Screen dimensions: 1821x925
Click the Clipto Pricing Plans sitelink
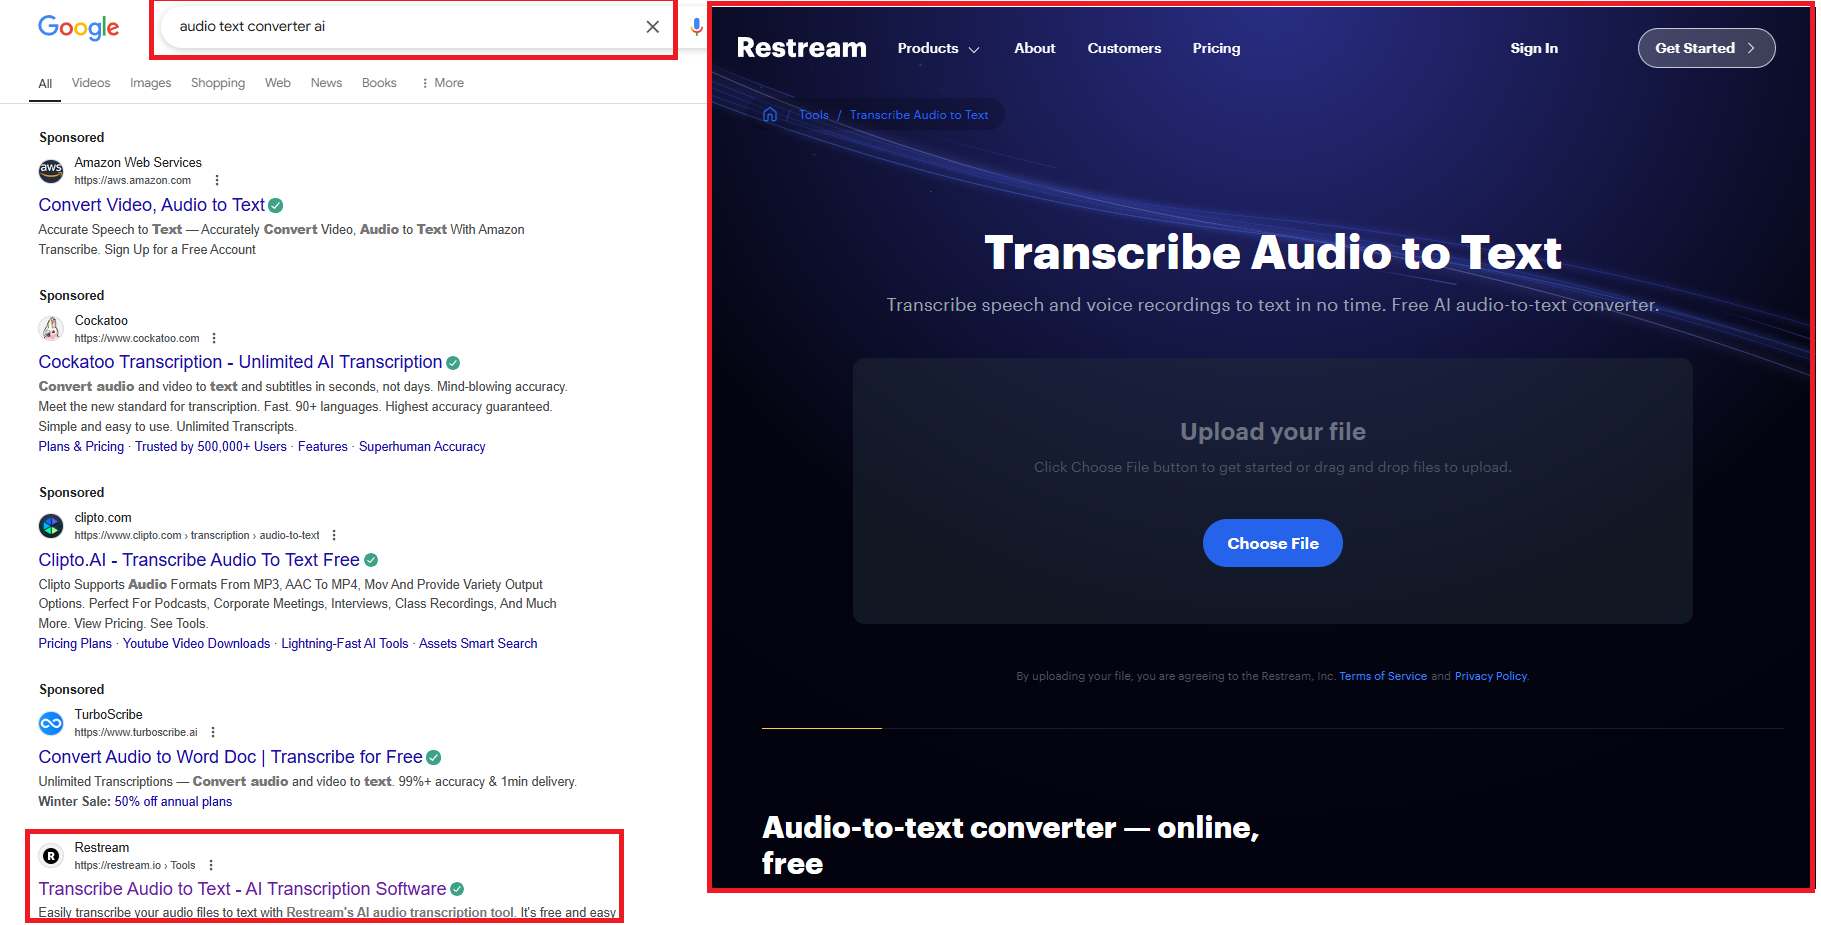[75, 644]
